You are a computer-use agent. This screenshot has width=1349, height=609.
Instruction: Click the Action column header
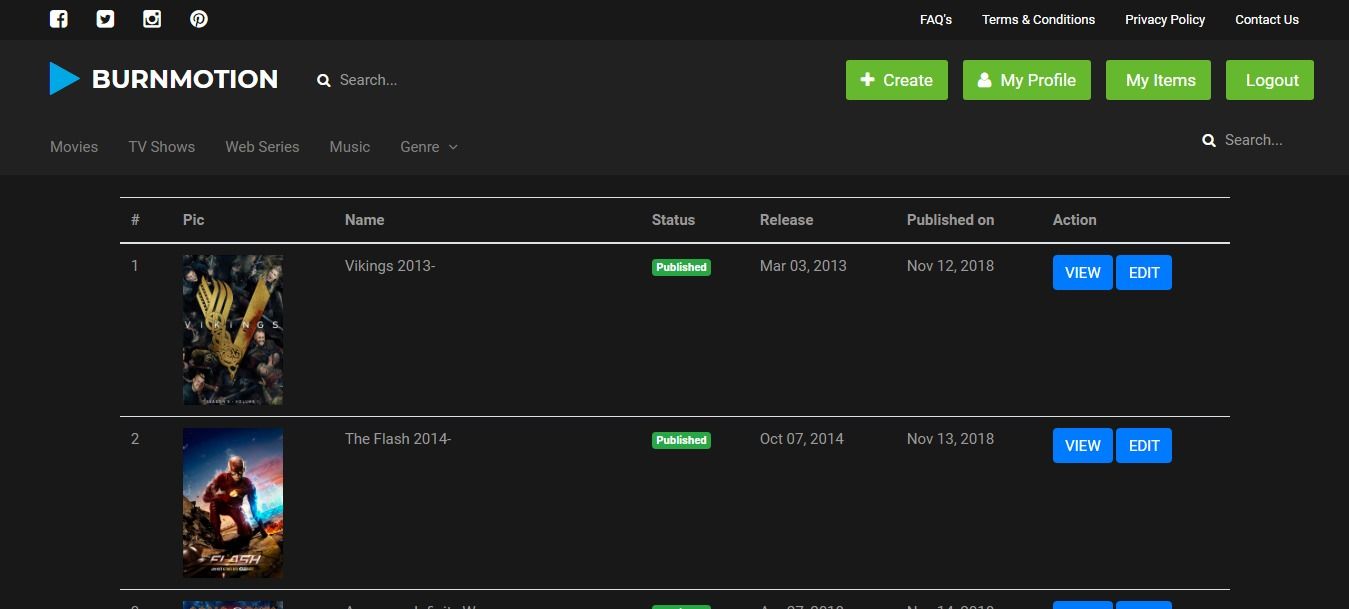[x=1075, y=220]
